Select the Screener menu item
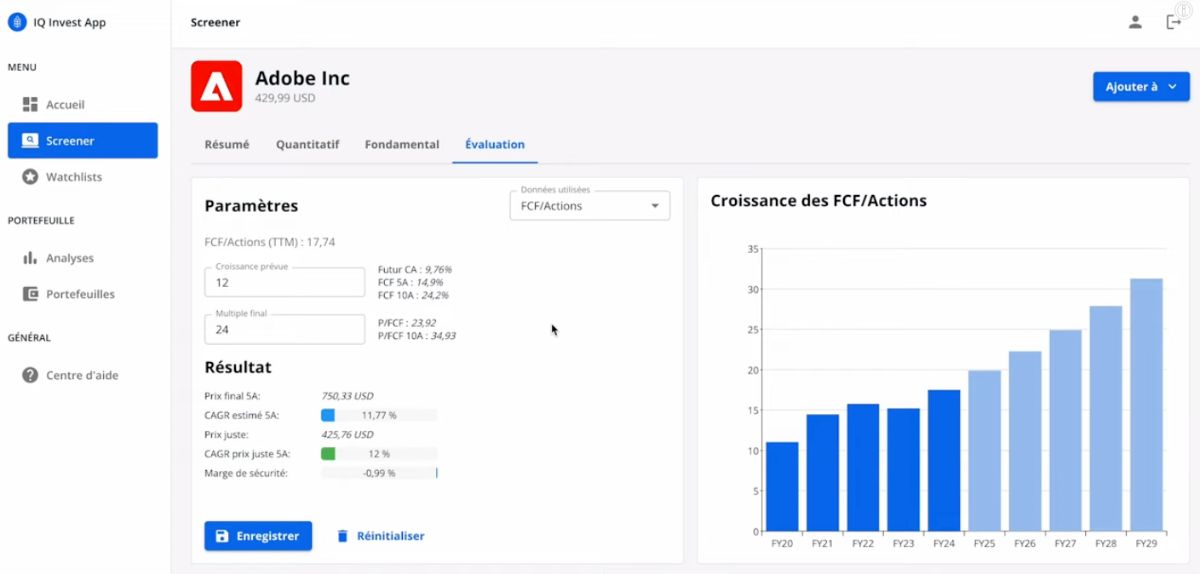1200x574 pixels. pos(83,141)
